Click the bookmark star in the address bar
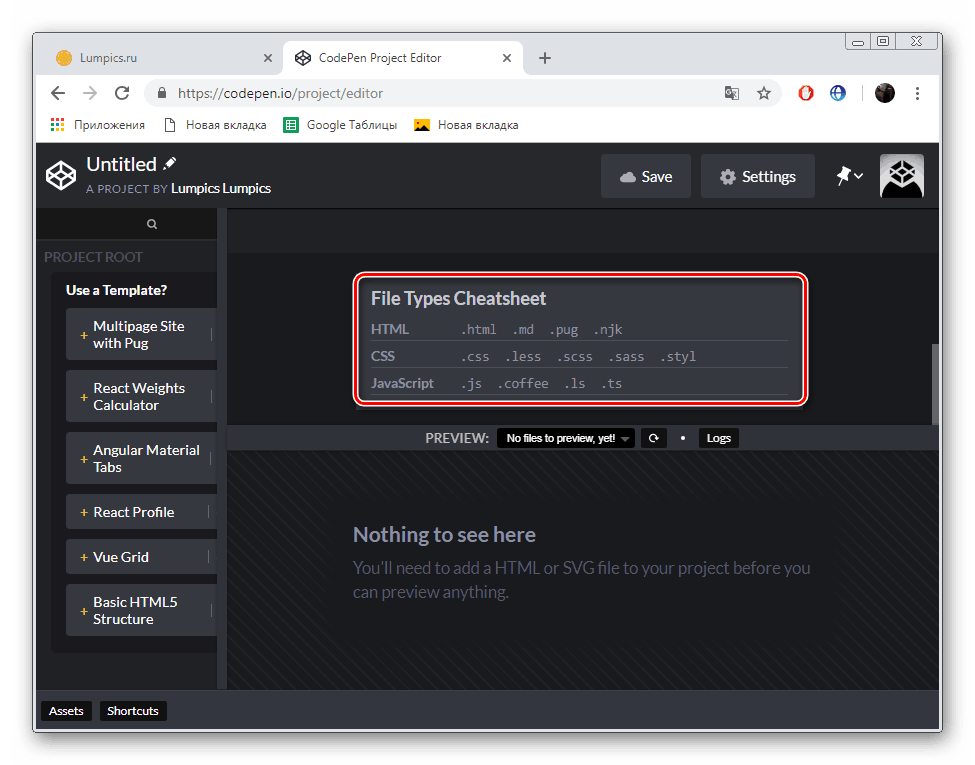Image resolution: width=975 pixels, height=765 pixels. (x=764, y=92)
